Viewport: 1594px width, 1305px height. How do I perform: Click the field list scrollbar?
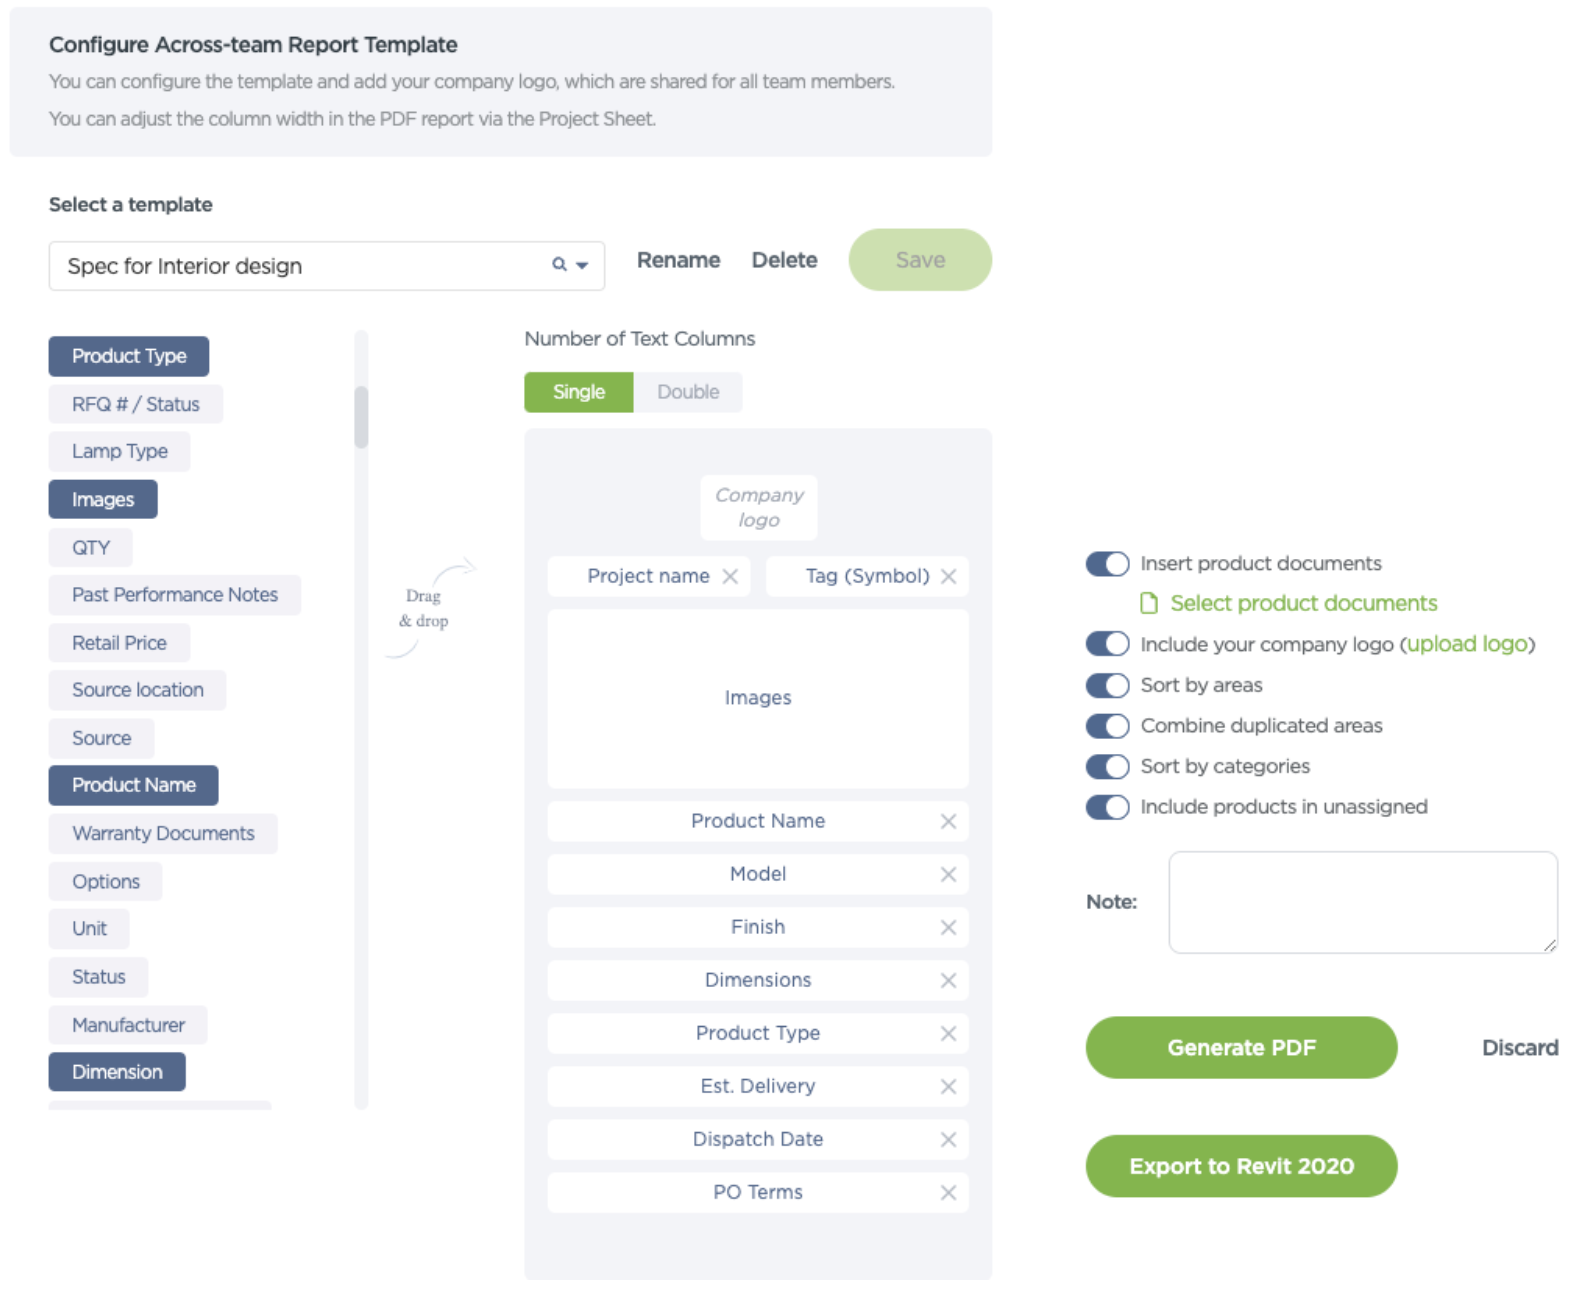pyautogui.click(x=361, y=416)
